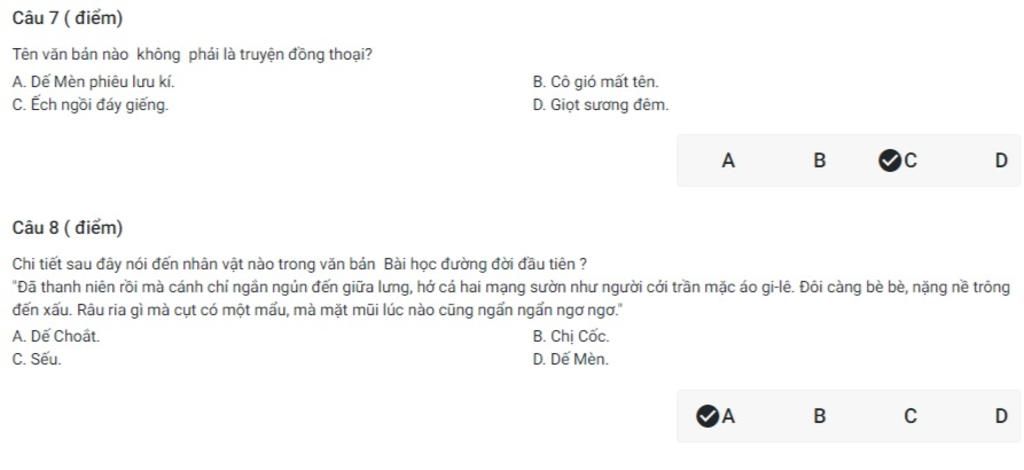
Task: Select answer A for Câu 7
Action: pos(728,161)
